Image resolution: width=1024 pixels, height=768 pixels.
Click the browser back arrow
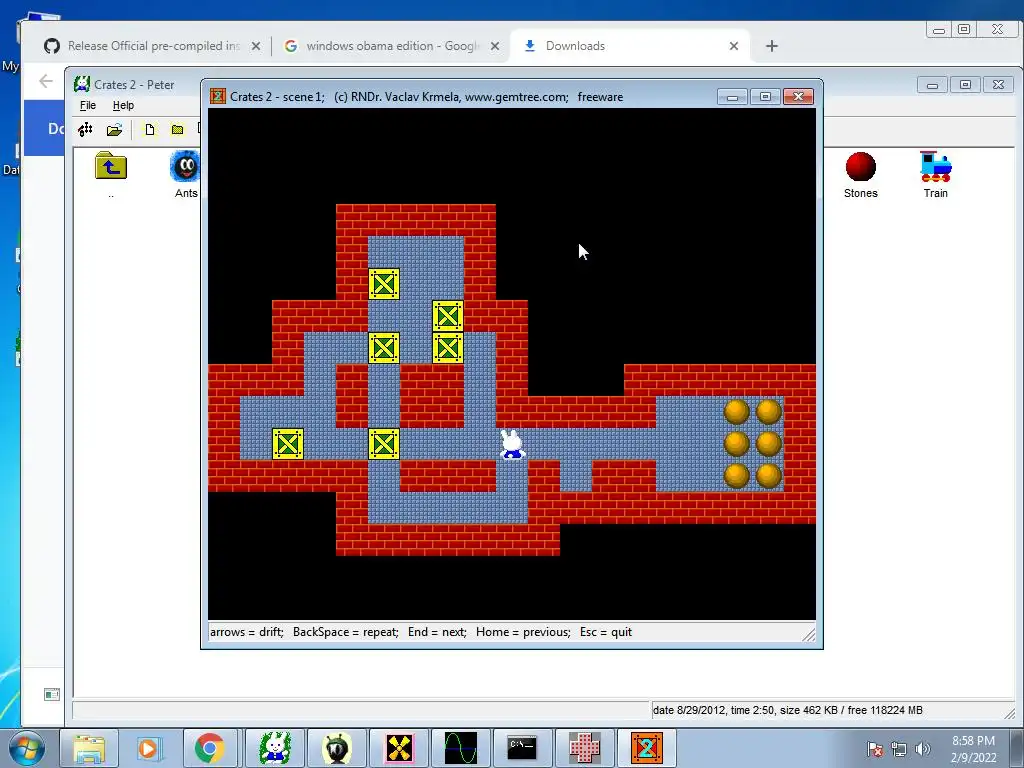point(46,81)
